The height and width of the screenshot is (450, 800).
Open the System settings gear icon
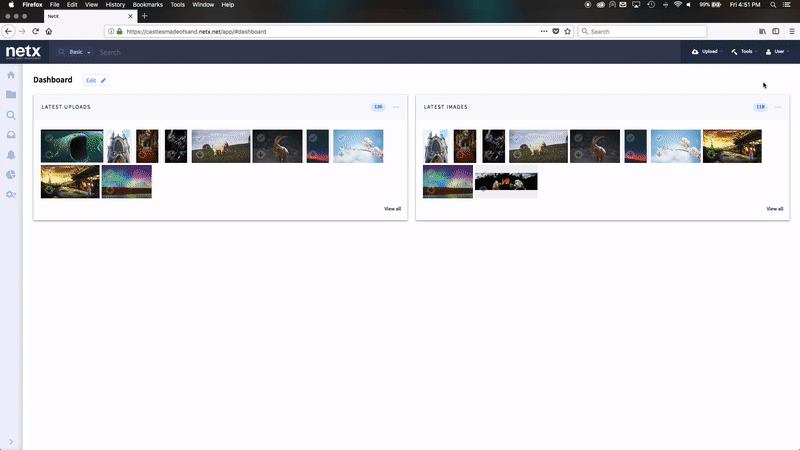coord(11,194)
